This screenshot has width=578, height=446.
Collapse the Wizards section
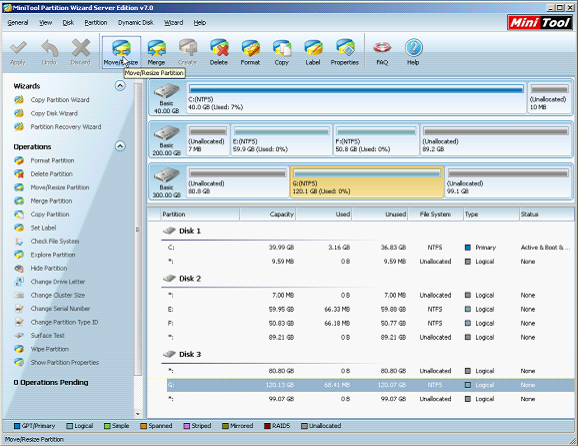pos(120,86)
